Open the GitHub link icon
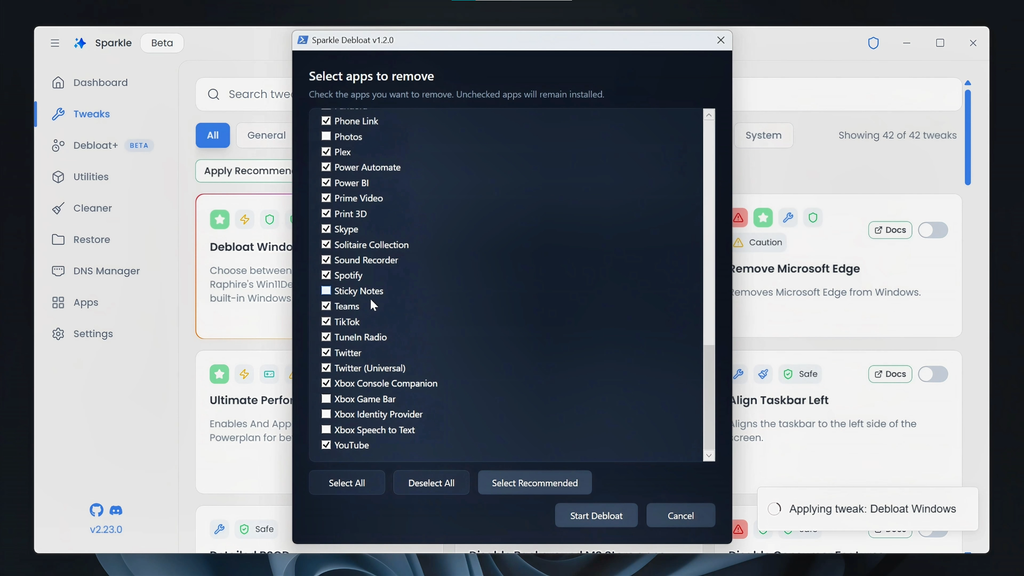Image resolution: width=1024 pixels, height=576 pixels. click(96, 510)
